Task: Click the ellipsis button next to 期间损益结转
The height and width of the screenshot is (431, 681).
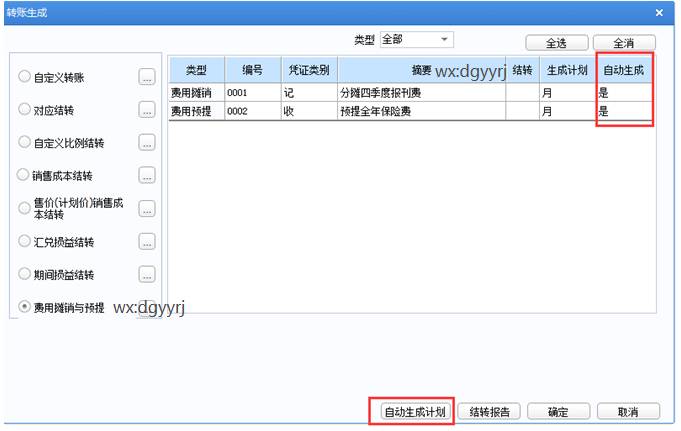Action: 146,275
